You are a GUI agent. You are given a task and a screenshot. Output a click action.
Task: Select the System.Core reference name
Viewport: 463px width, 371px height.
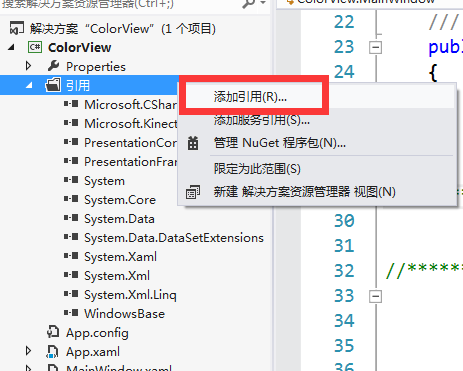[120, 200]
